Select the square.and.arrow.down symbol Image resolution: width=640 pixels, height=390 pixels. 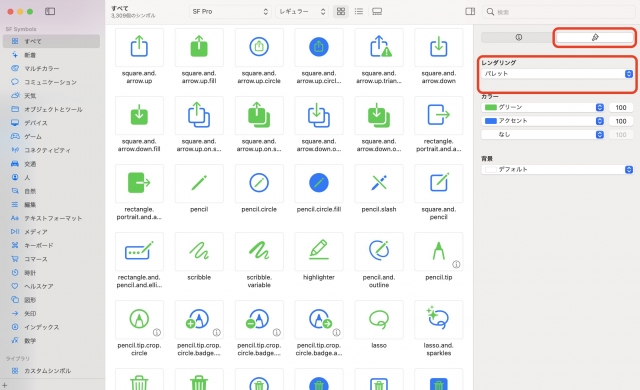point(439,47)
